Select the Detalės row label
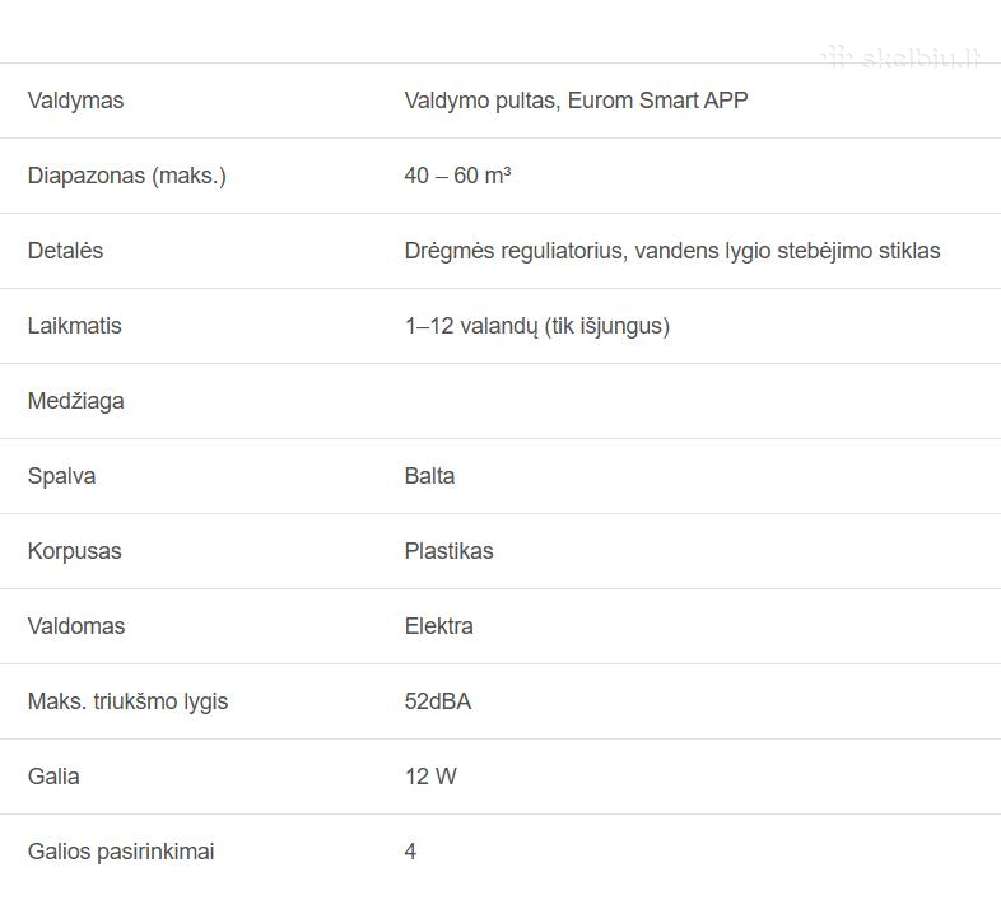Screen dimensions: 1001x900 point(65,250)
